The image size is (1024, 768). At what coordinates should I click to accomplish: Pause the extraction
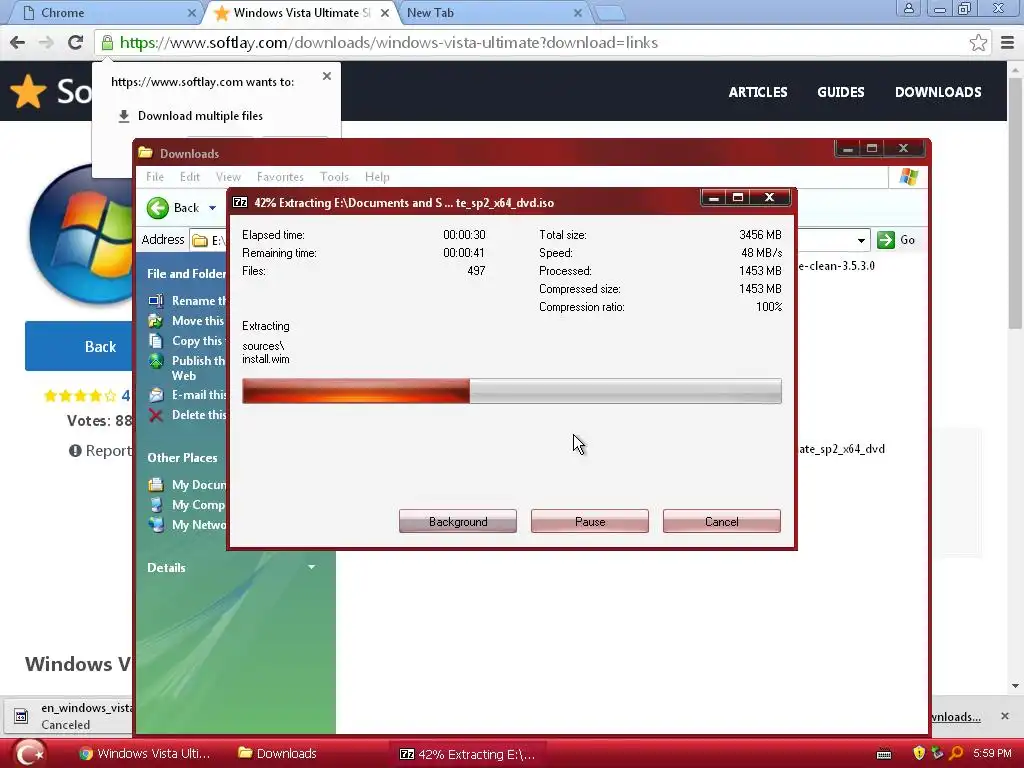point(590,521)
